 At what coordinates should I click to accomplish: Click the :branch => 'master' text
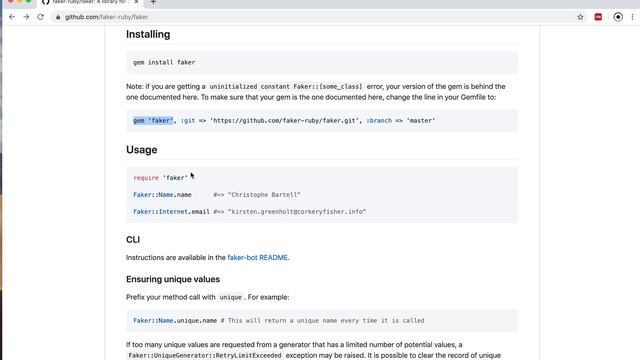point(400,120)
